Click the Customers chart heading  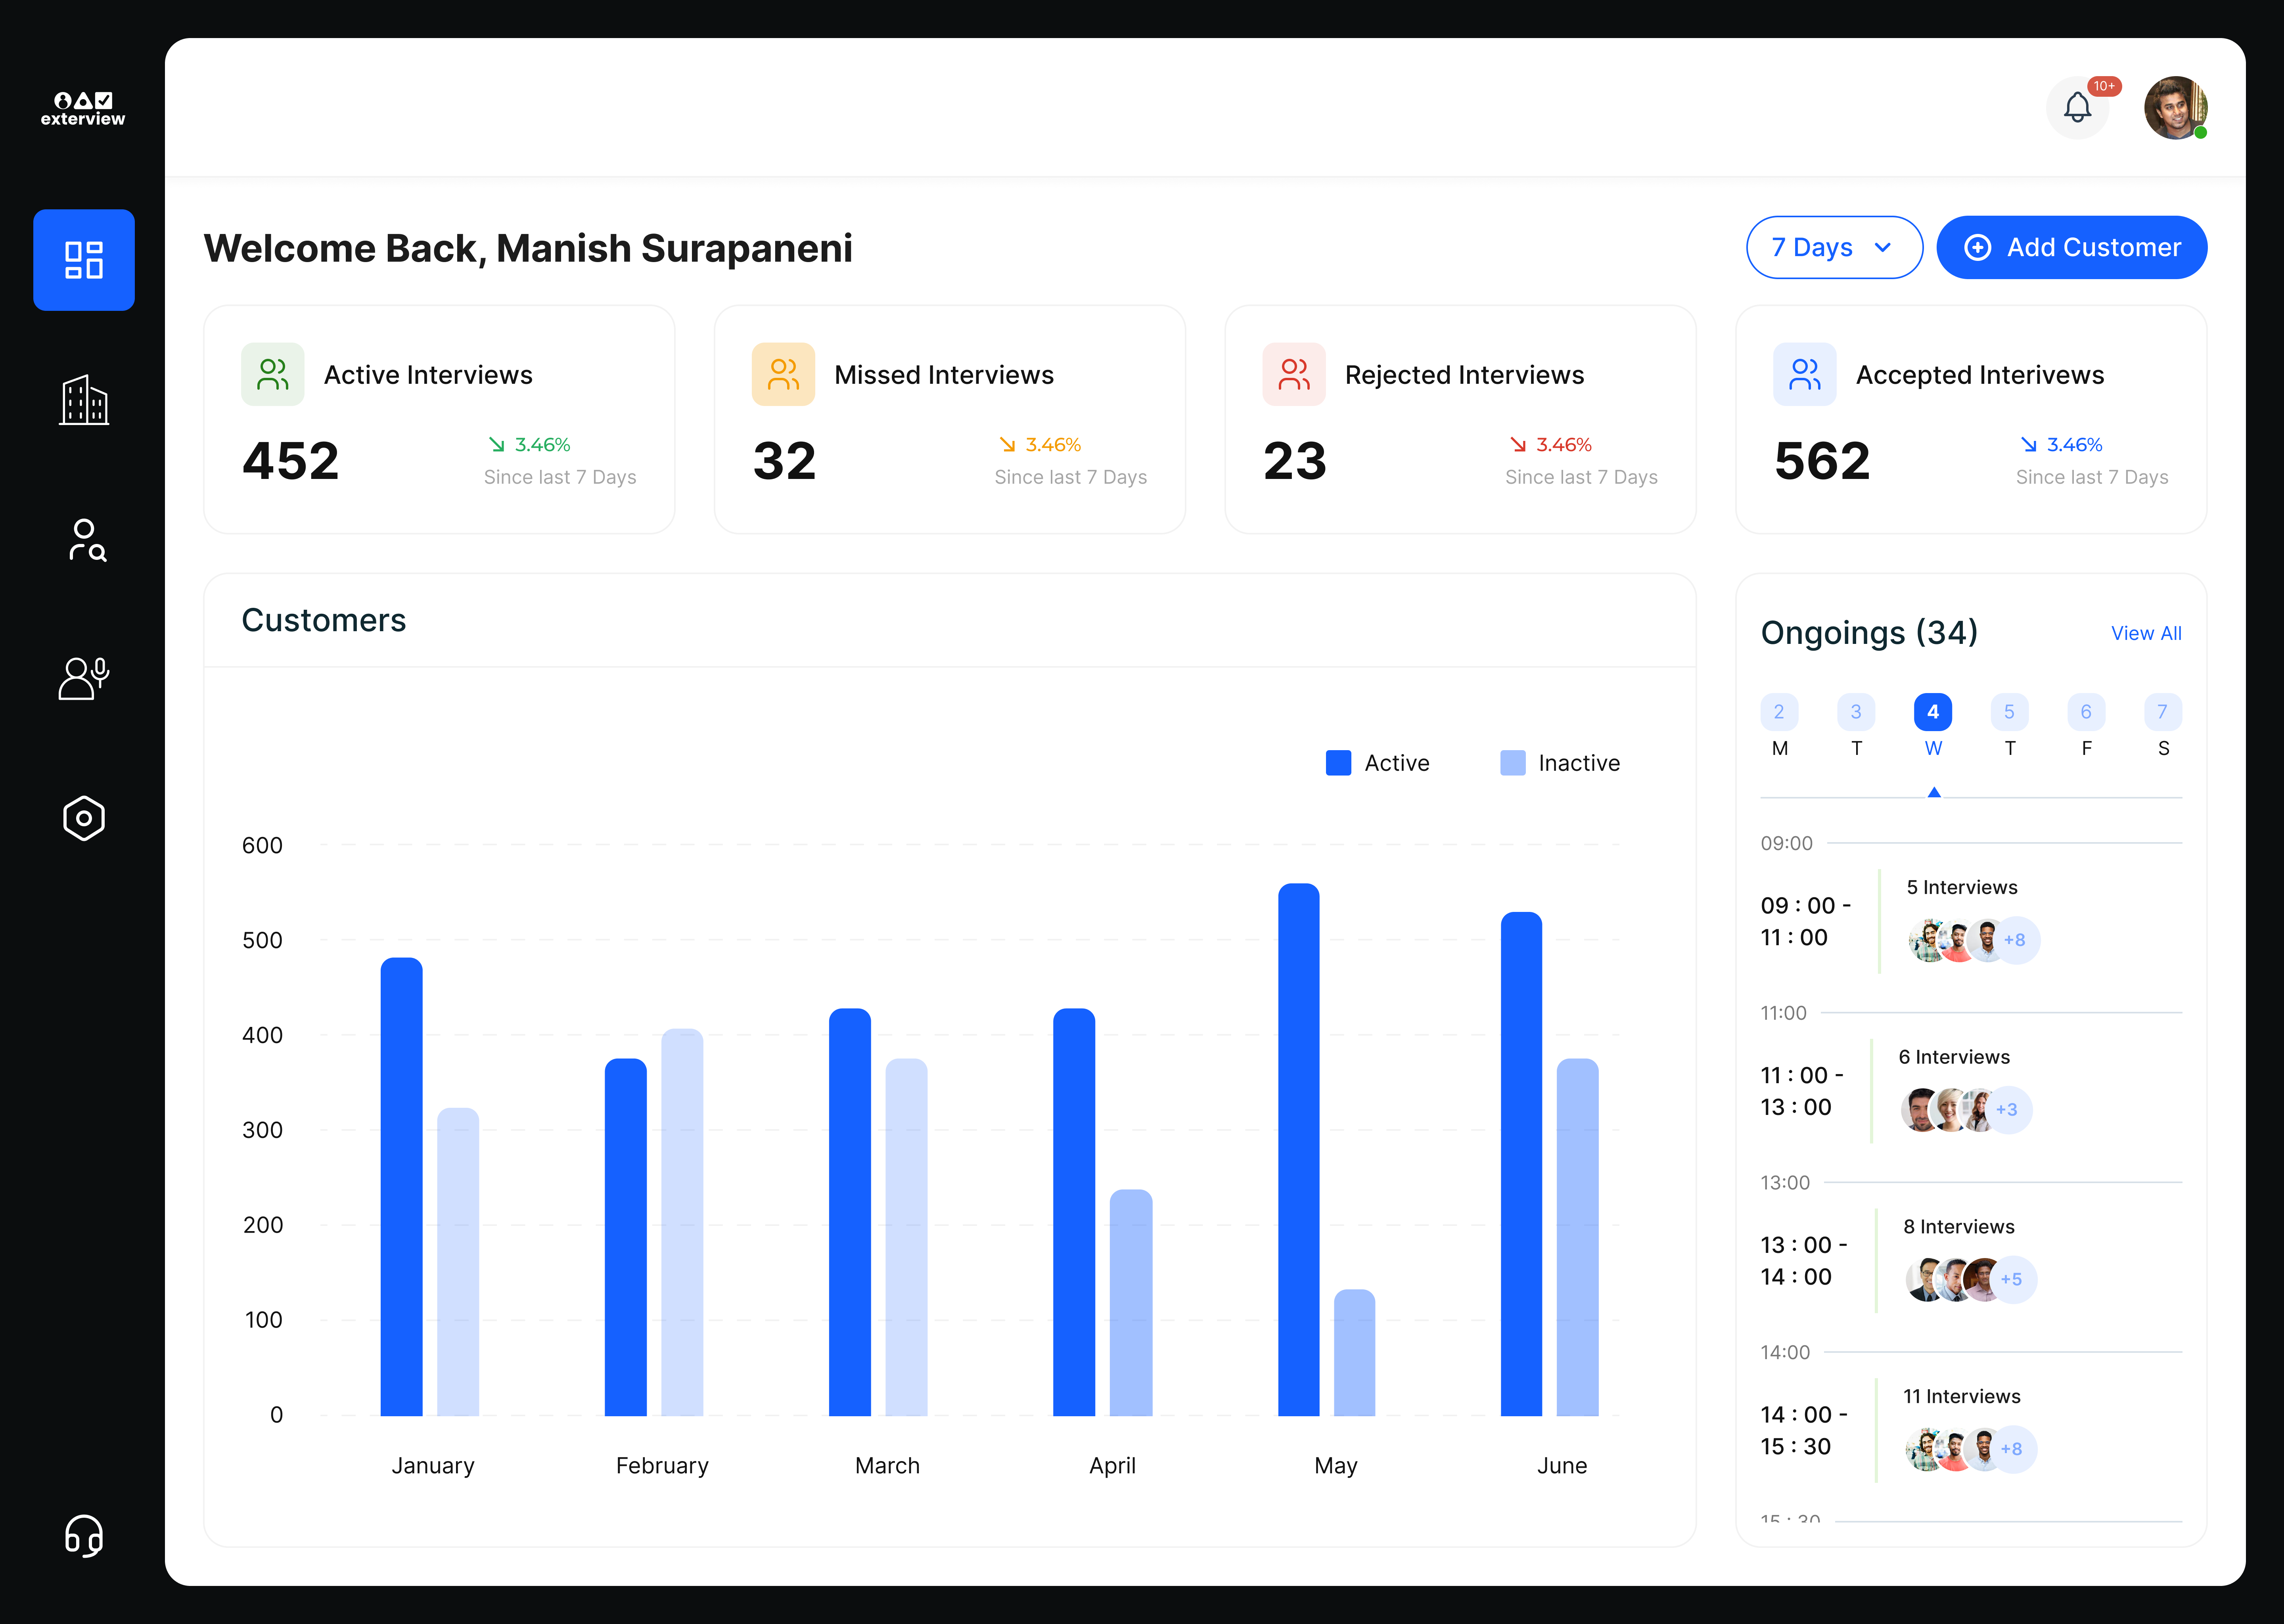324,620
